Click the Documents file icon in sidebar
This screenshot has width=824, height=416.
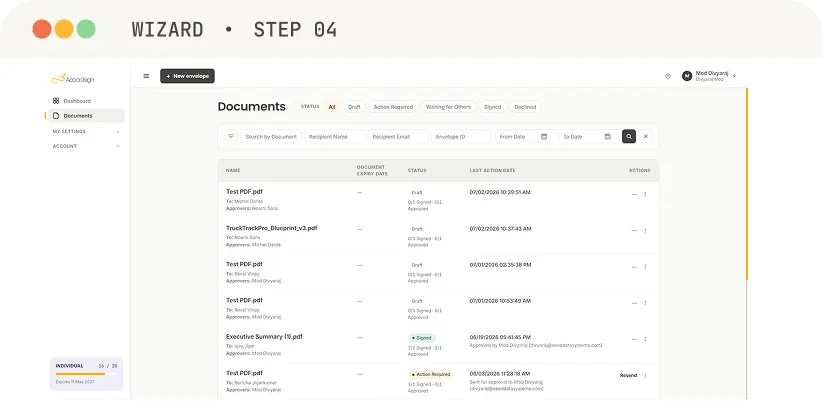tap(56, 116)
